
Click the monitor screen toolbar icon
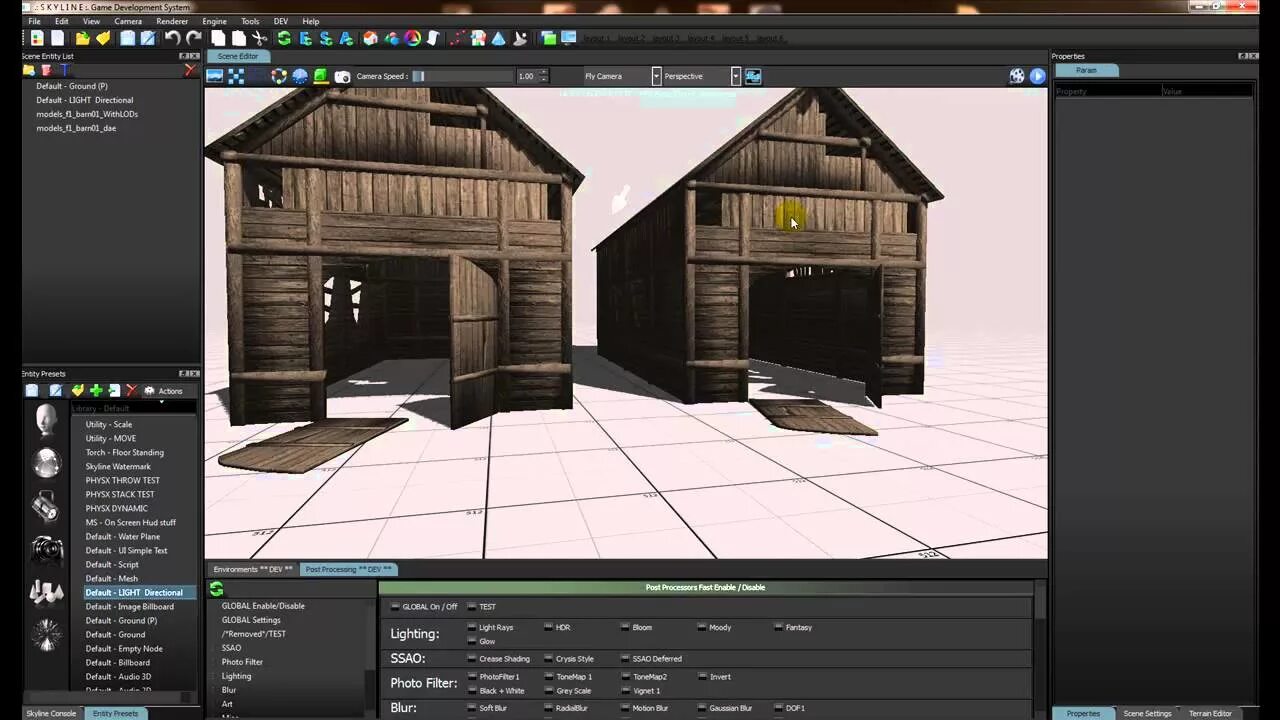tap(569, 38)
